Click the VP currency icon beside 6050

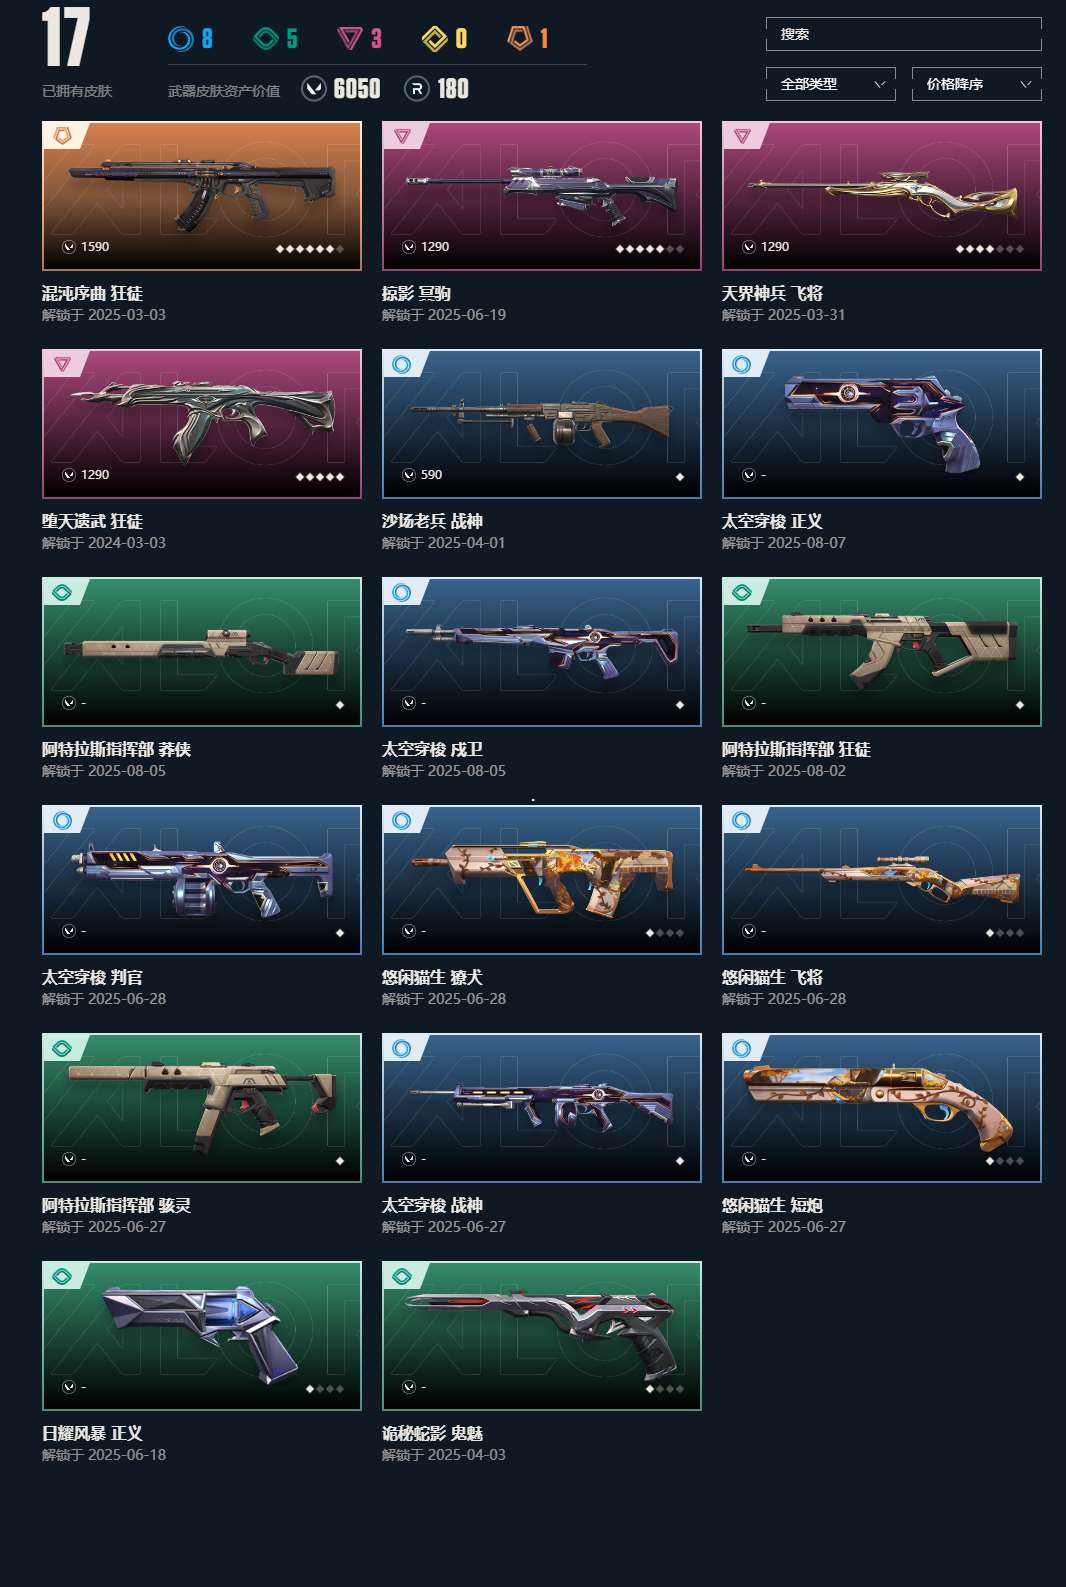[314, 89]
